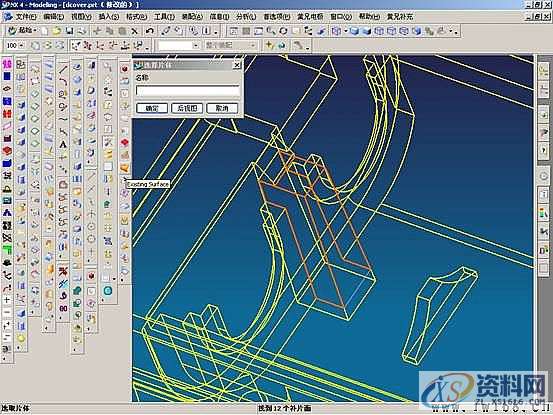
Task: Click the 取消 button in dialog
Action: point(222,108)
